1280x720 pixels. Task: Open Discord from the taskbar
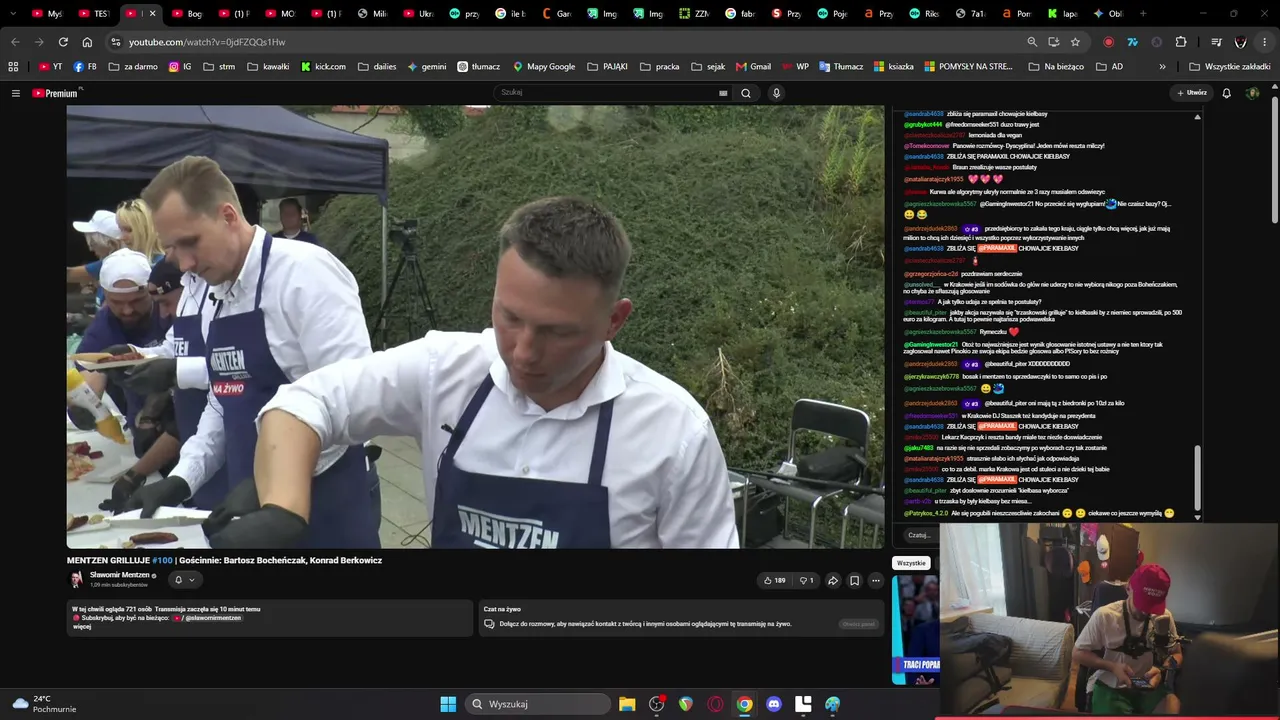tap(773, 704)
